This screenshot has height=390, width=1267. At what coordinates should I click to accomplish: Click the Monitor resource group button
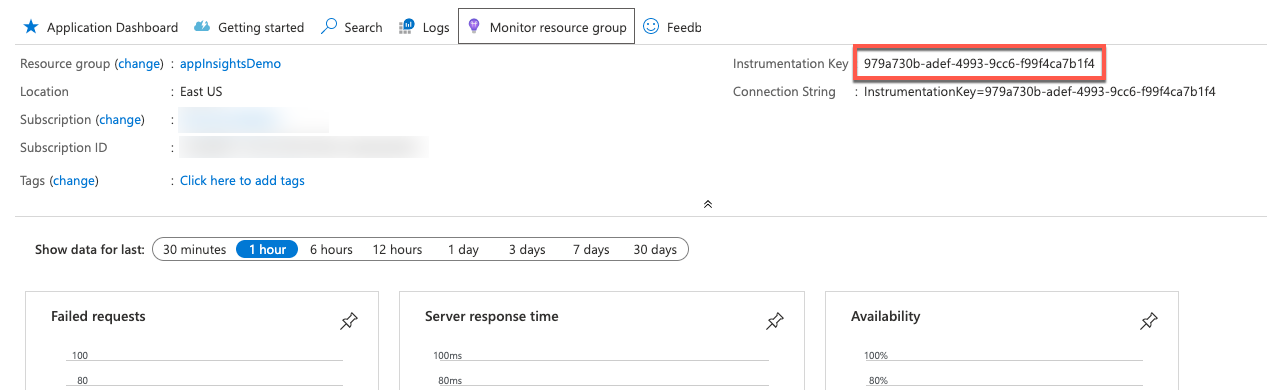[x=546, y=27]
